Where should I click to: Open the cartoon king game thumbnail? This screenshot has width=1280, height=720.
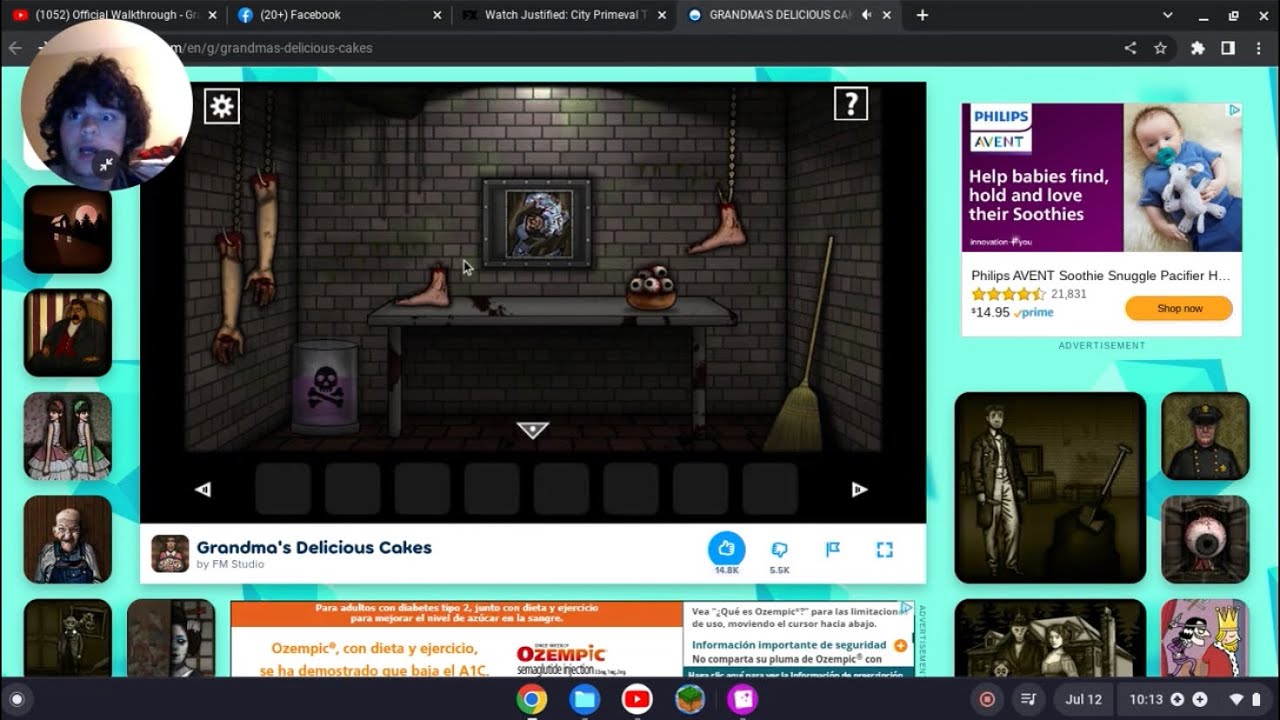[1205, 638]
